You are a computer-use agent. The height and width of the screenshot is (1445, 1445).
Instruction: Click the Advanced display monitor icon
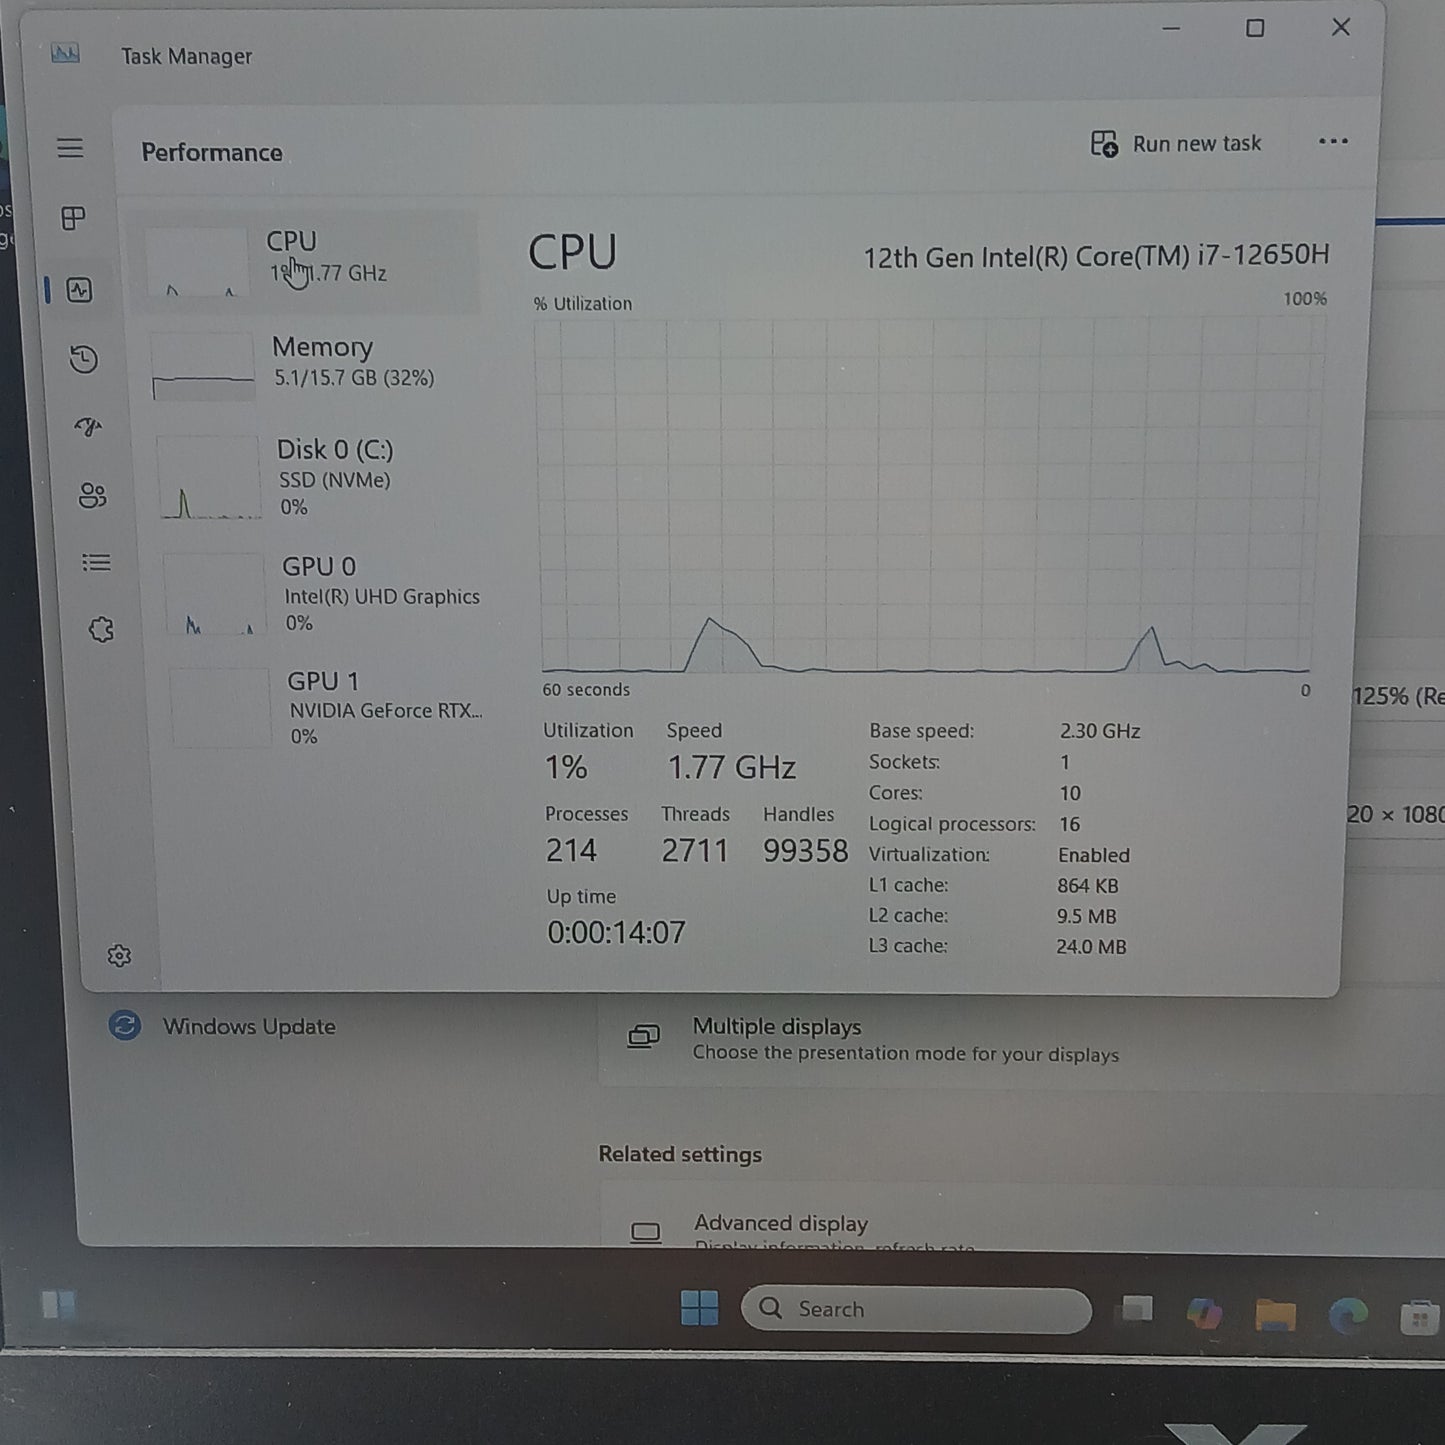click(x=646, y=1232)
